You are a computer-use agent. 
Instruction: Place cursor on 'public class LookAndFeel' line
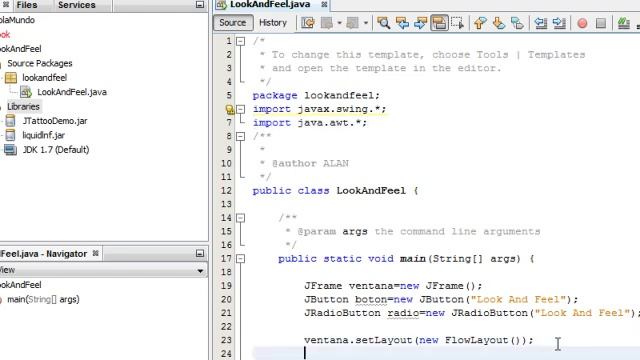tap(335, 191)
